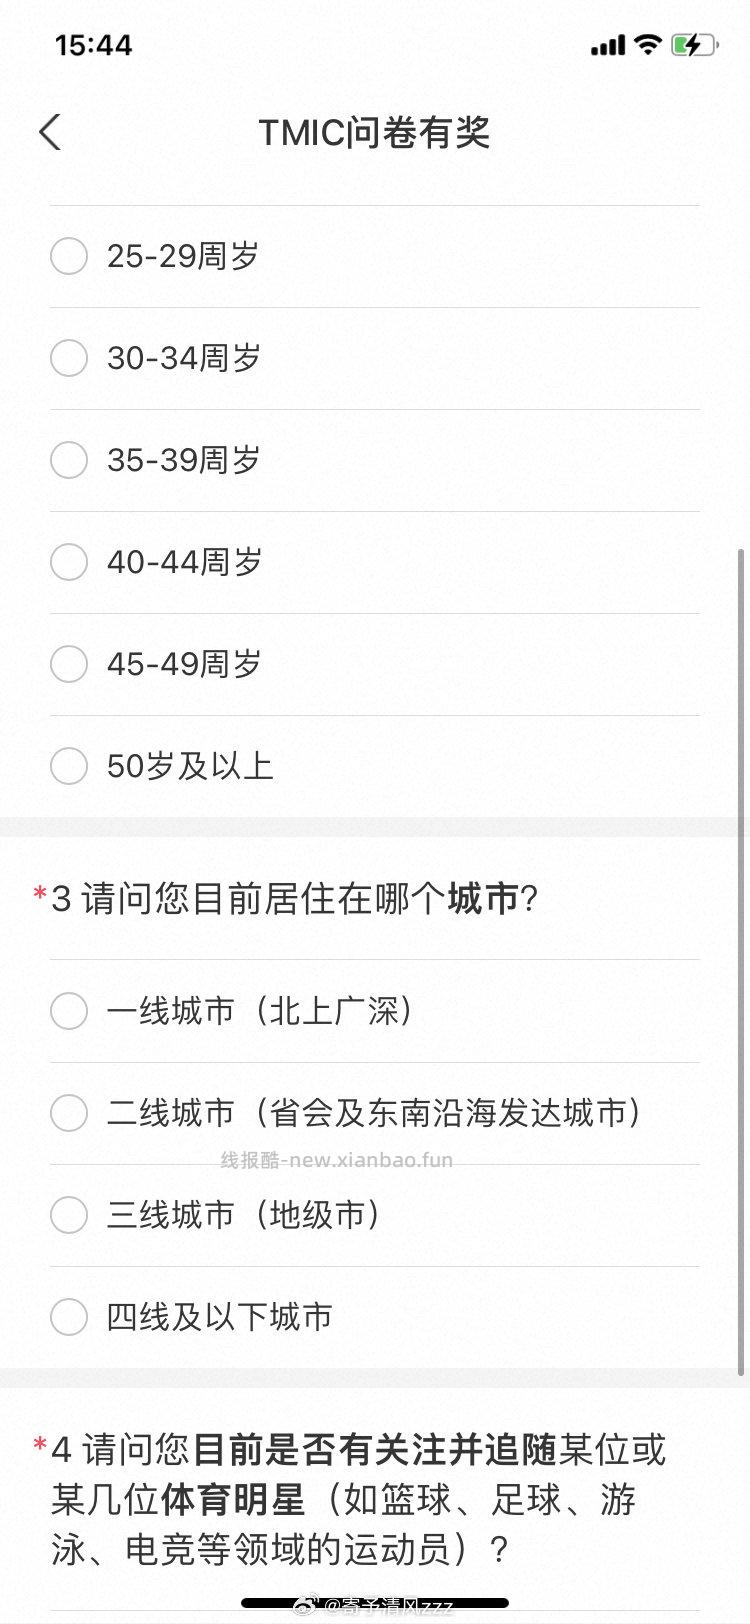Tap question 4 sports star heading
750x1624 pixels.
click(358, 1499)
